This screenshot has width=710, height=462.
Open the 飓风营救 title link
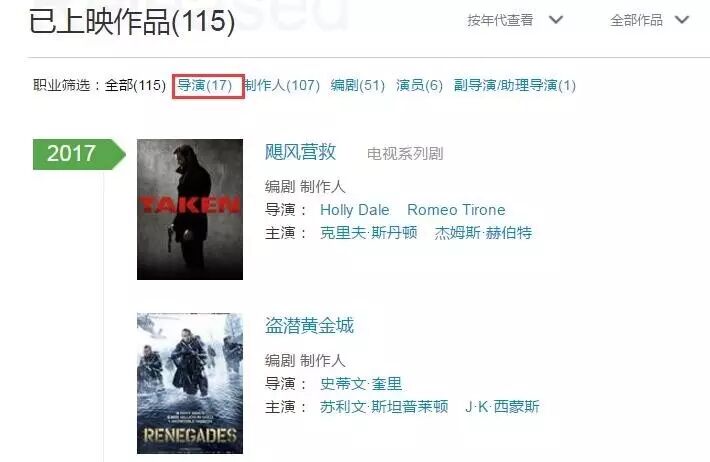click(300, 152)
